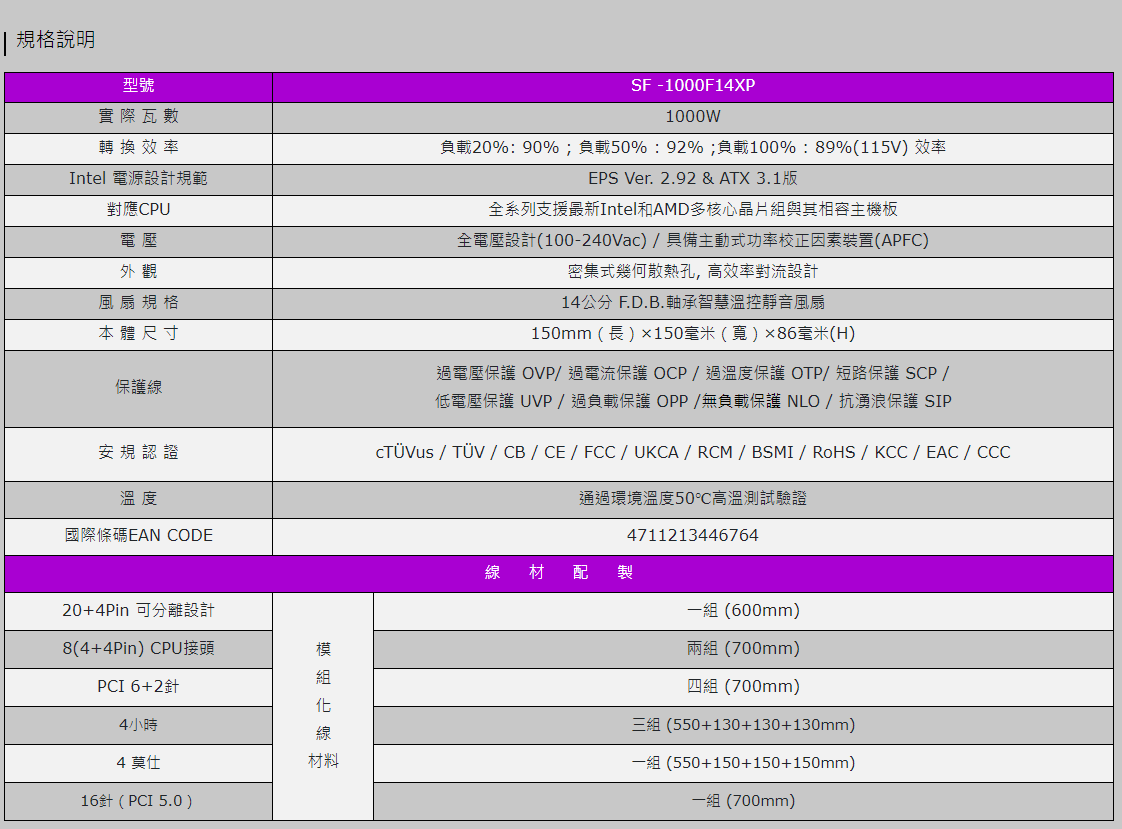The image size is (1122, 829).
Task: Click the 線材配製 purple header bar
Action: point(559,573)
